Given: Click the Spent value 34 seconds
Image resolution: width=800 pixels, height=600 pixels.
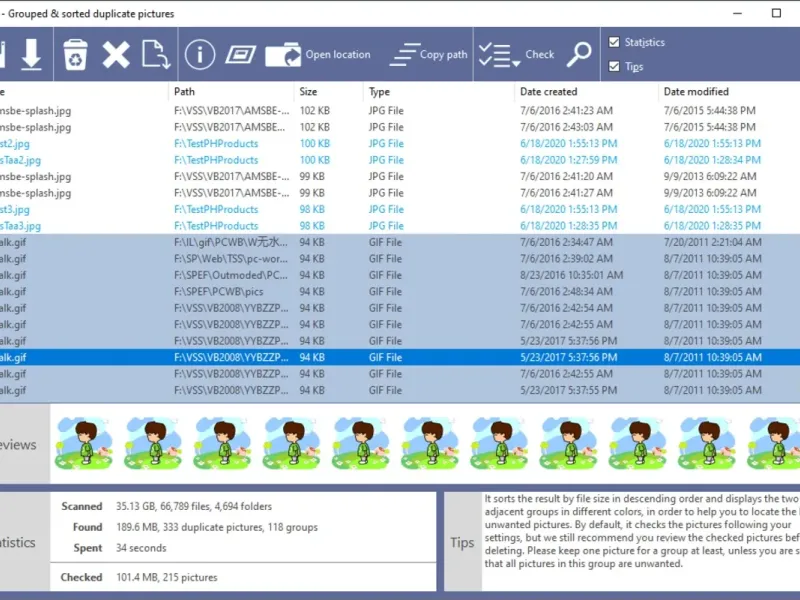Looking at the screenshot, I should (141, 548).
